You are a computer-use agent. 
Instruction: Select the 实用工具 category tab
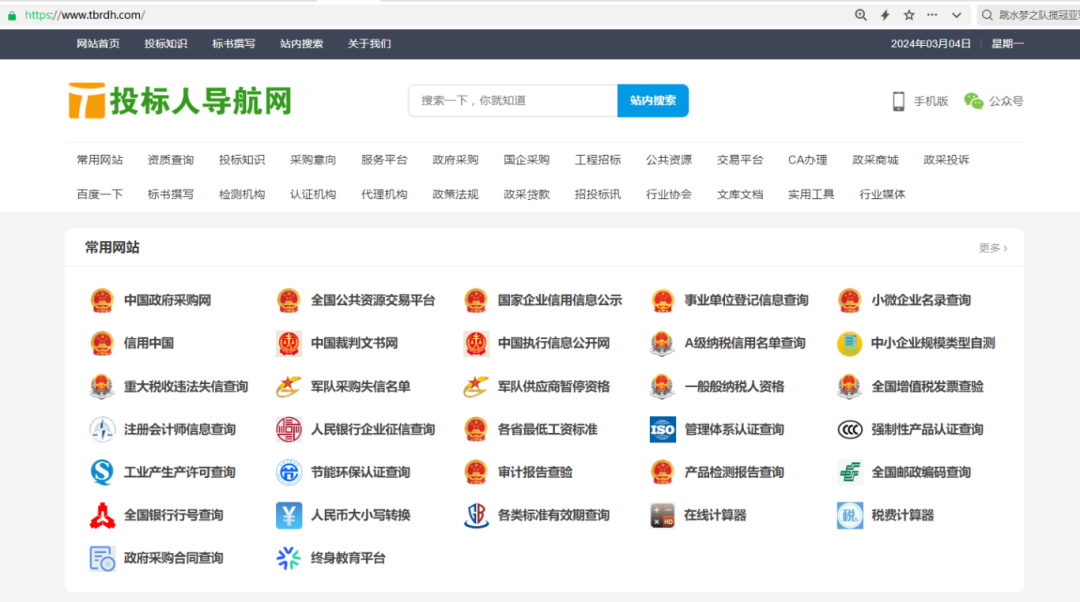pyautogui.click(x=811, y=194)
